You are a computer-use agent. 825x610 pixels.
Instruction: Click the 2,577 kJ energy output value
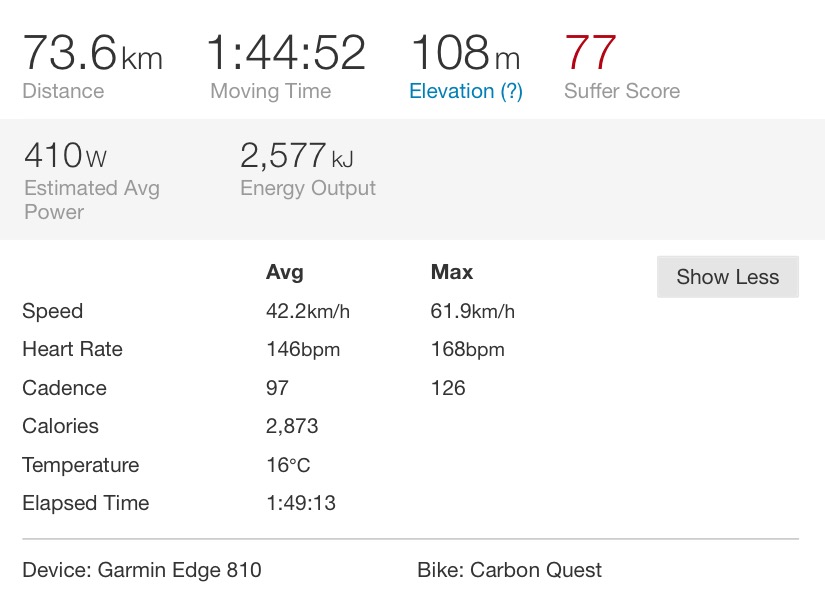click(297, 155)
